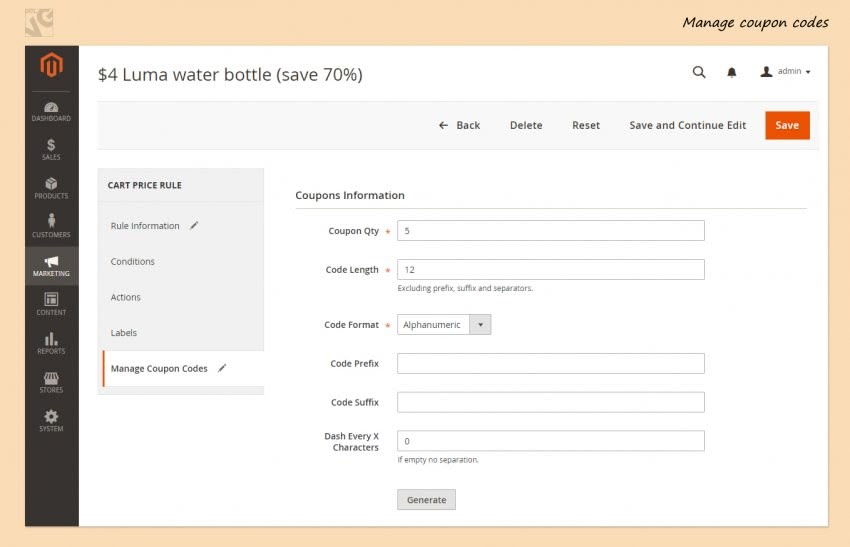
Task: Click the Cart Price Rule heading
Action: click(145, 185)
